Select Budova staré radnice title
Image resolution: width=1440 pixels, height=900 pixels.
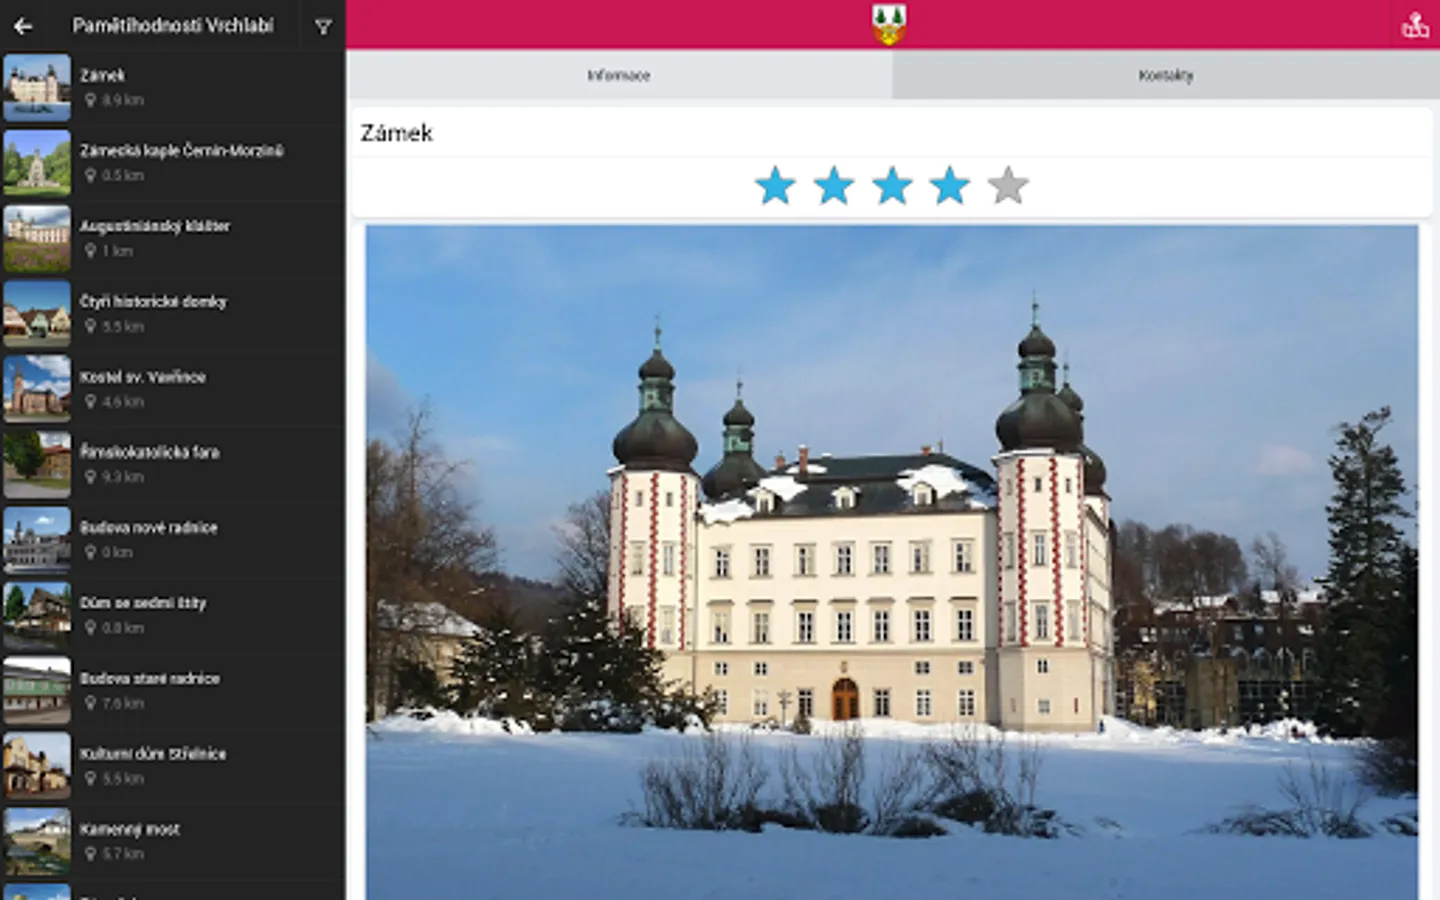coord(150,678)
